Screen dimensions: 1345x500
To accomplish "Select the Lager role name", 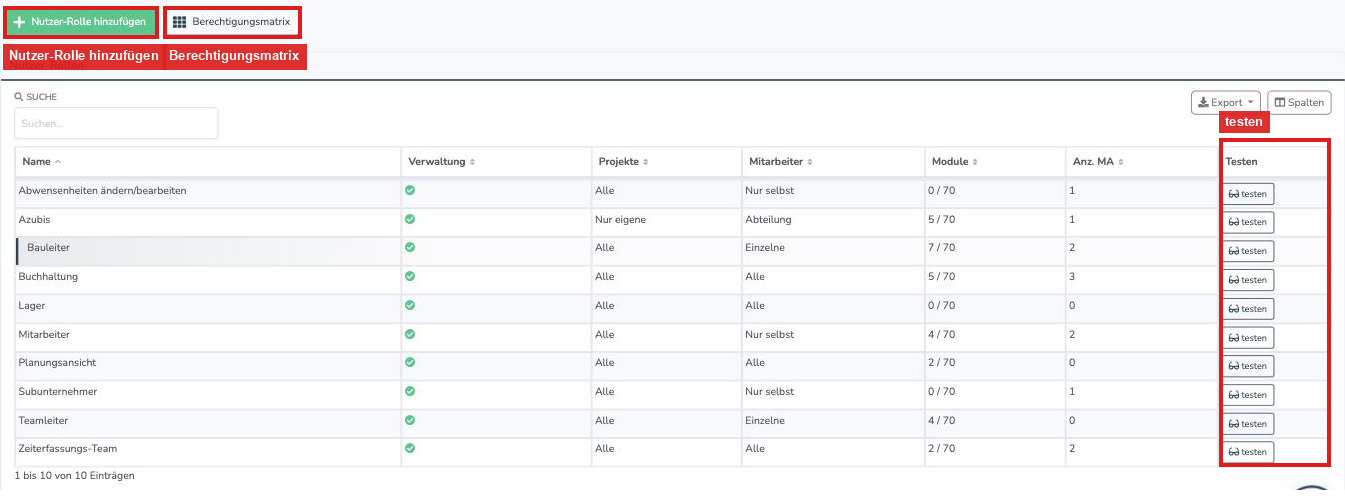I will (32, 305).
